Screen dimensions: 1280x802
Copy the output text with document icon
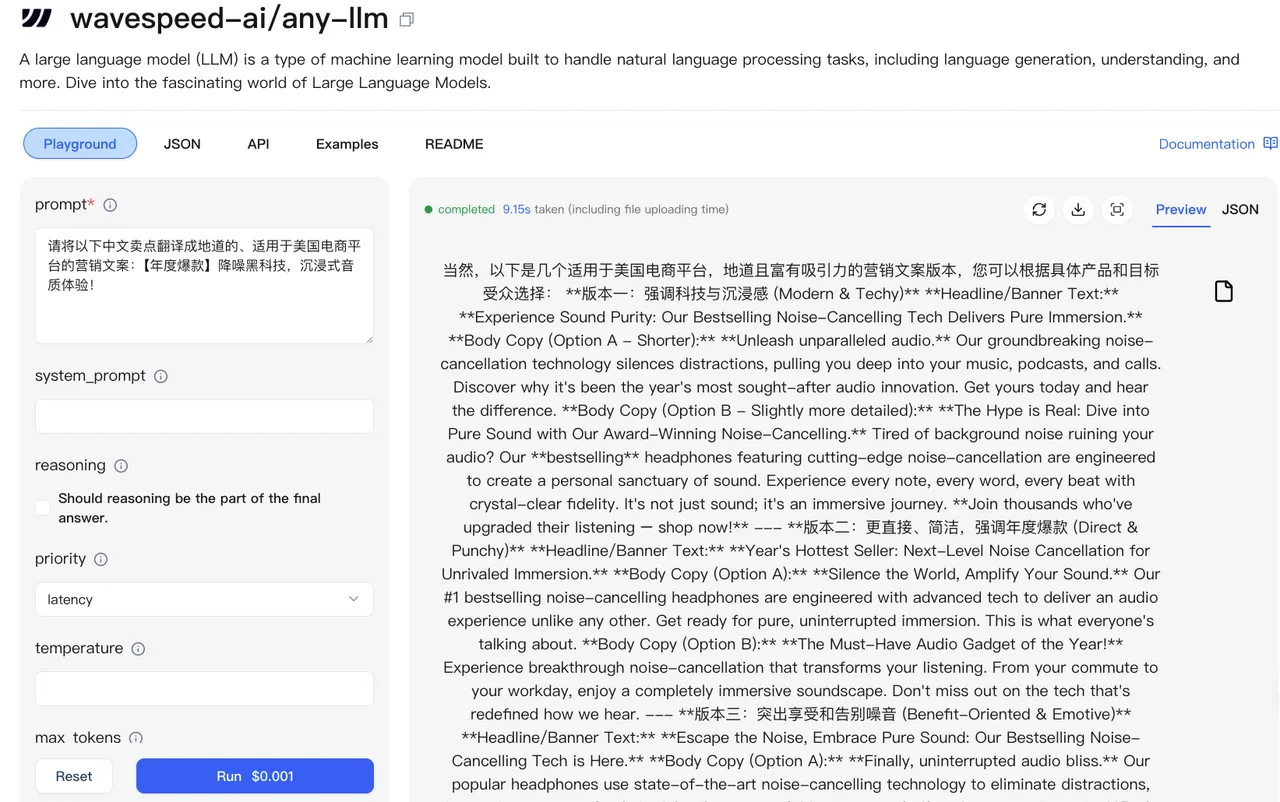[1223, 291]
